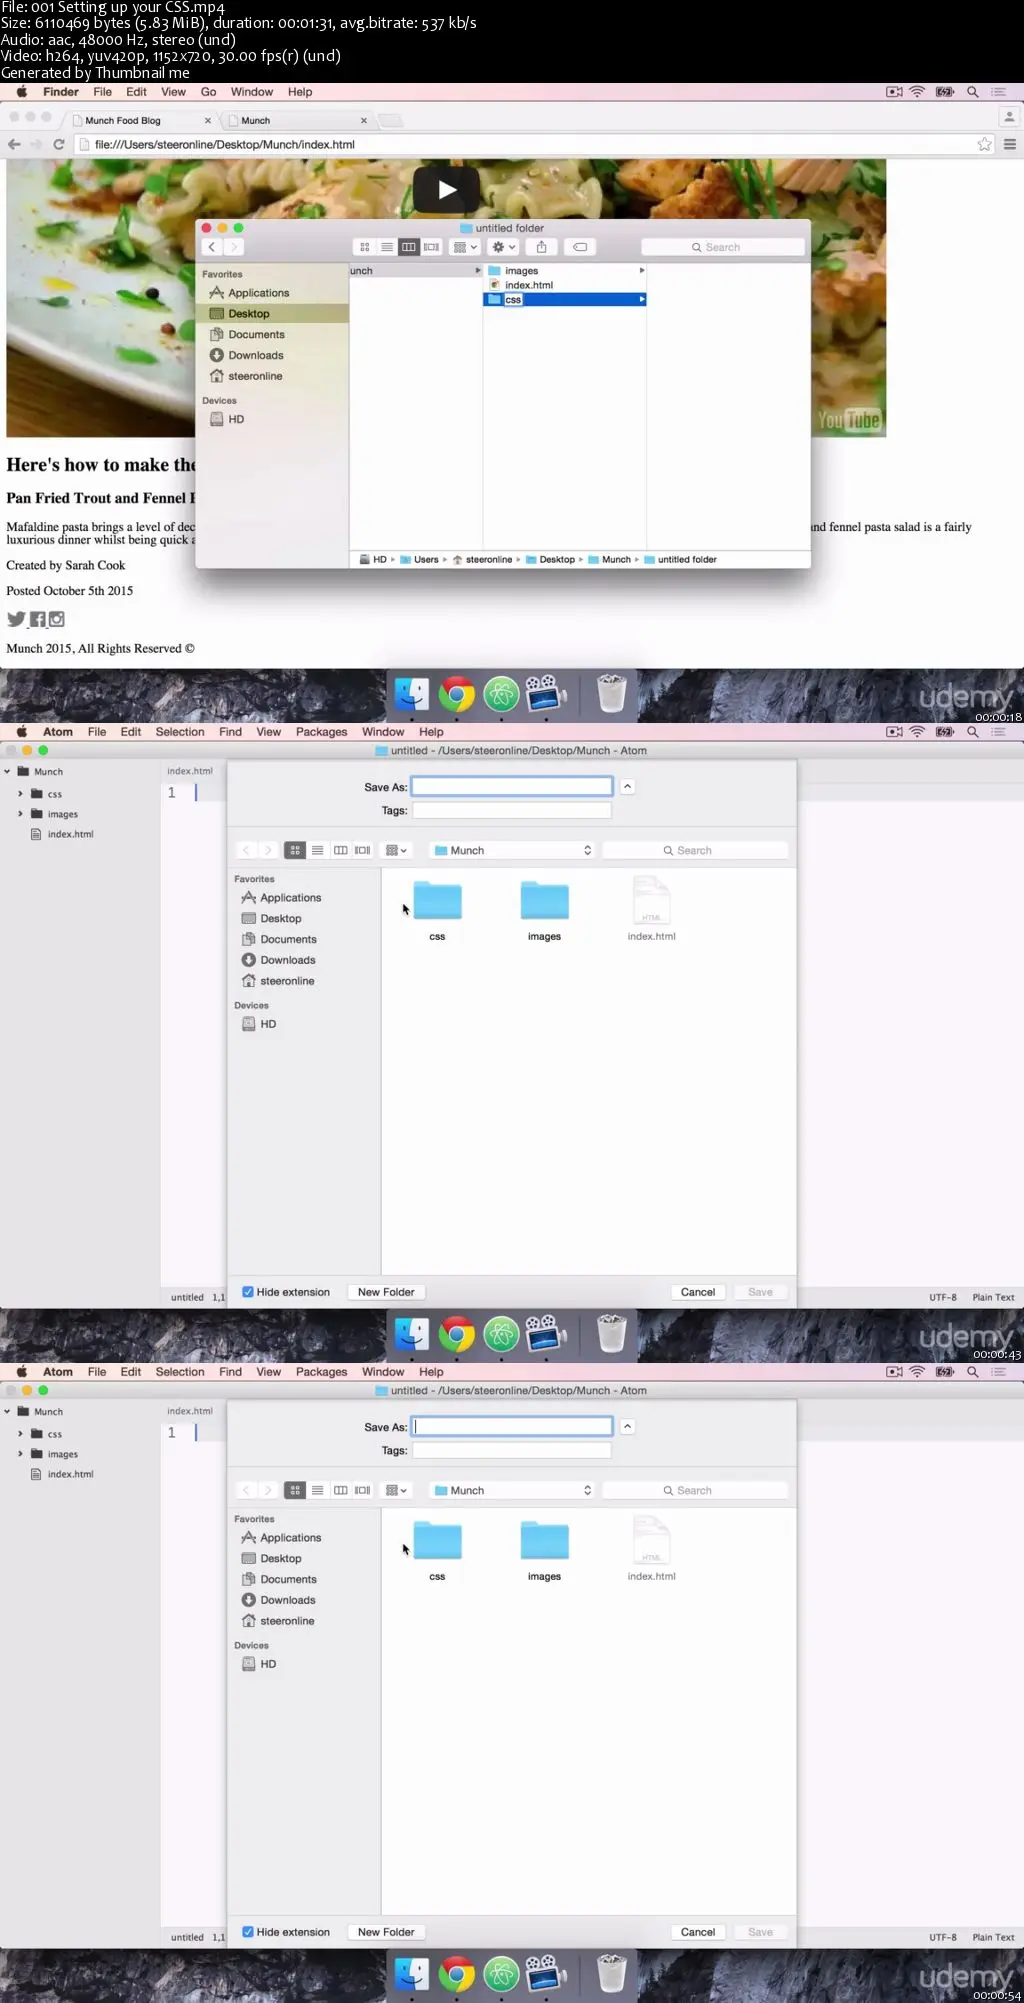The width and height of the screenshot is (1024, 2003).
Task: Open the Facebook icon on the blog page
Action: tap(37, 619)
